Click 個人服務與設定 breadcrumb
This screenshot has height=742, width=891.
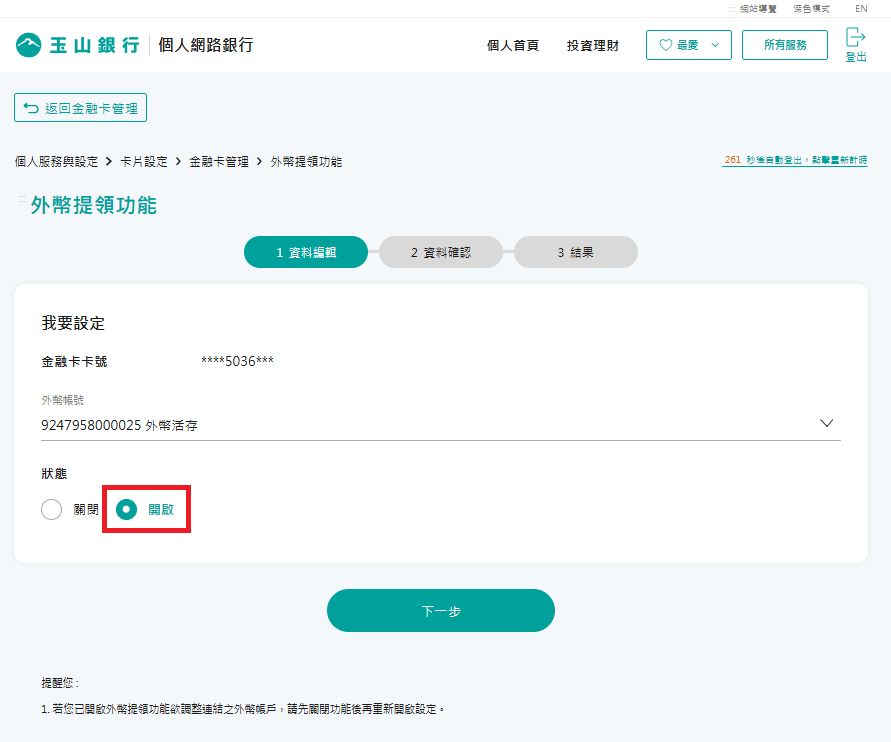pyautogui.click(x=56, y=162)
